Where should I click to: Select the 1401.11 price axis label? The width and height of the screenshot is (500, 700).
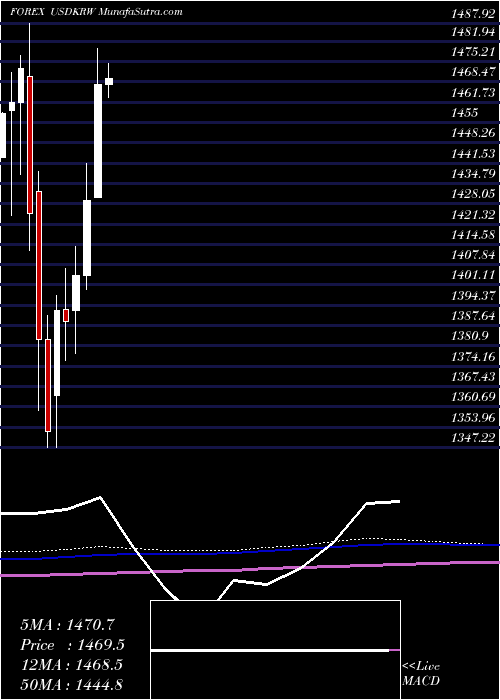tap(473, 275)
